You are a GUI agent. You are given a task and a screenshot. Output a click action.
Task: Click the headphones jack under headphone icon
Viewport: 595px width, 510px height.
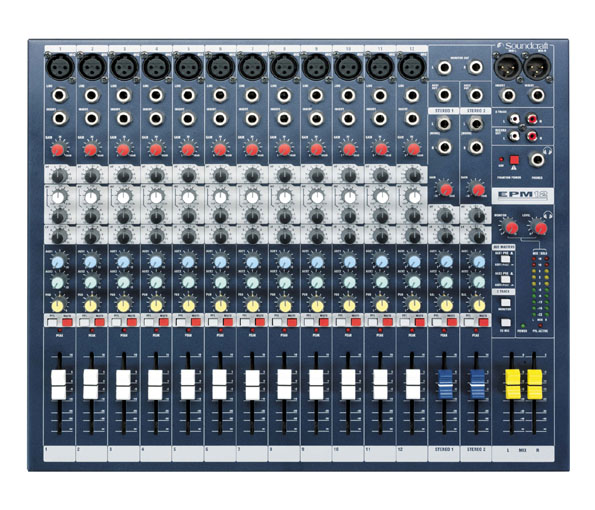pos(537,160)
